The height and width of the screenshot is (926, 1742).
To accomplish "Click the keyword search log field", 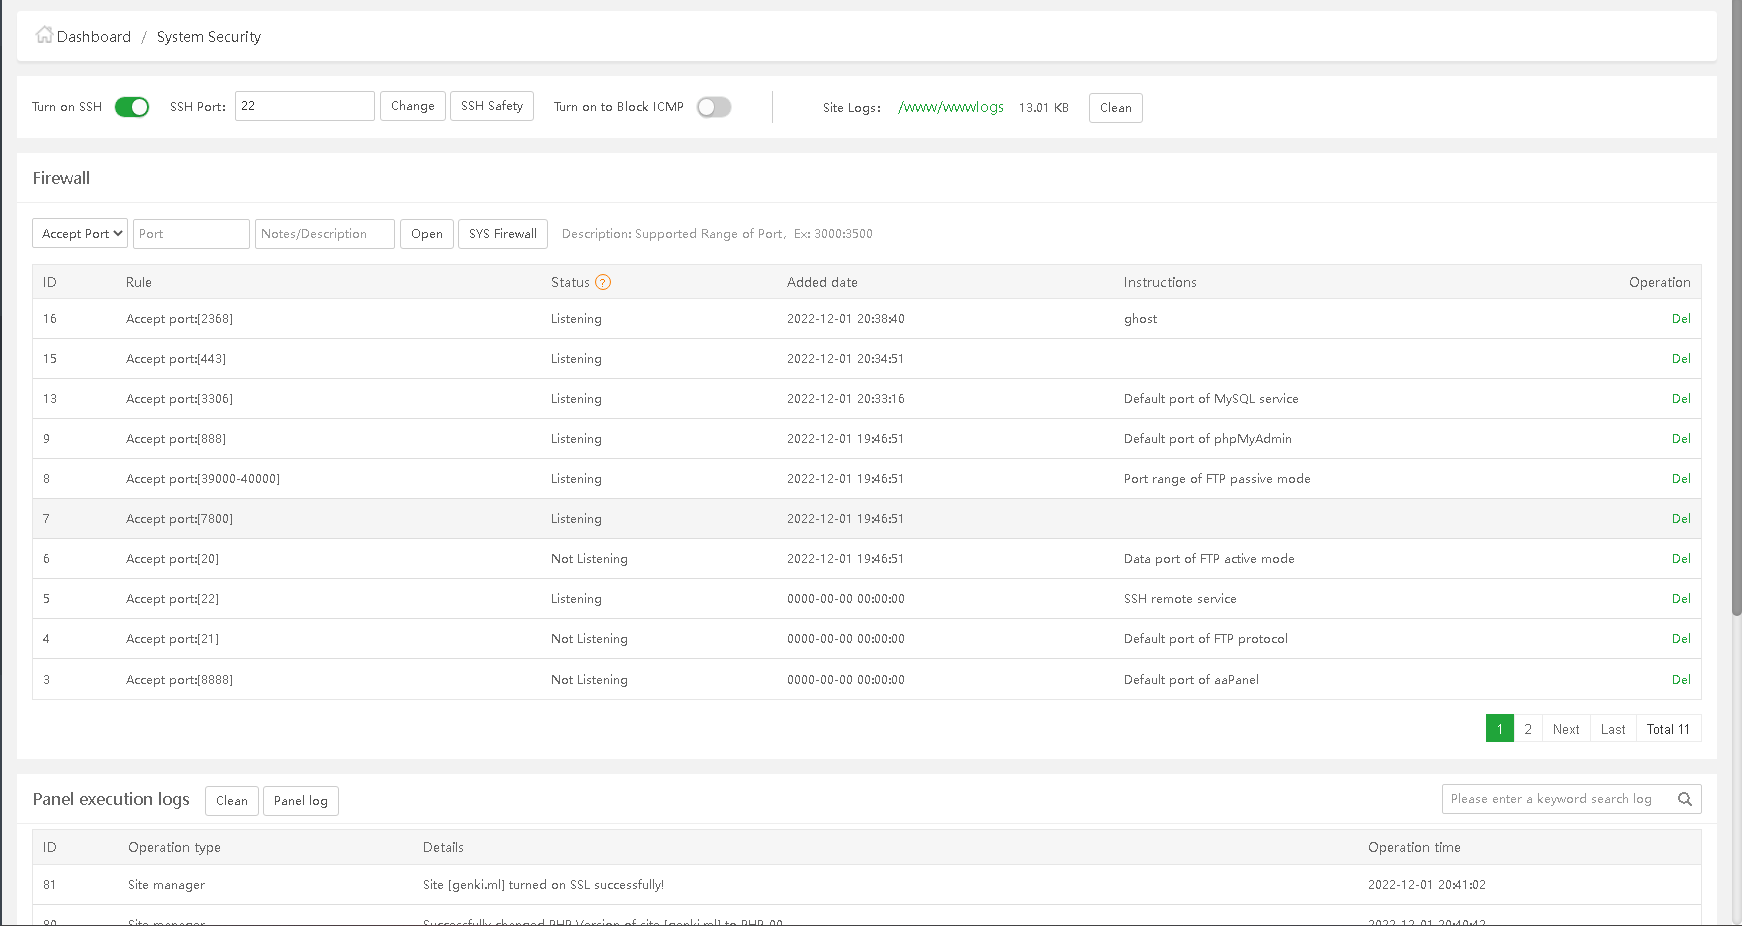I will 1555,799.
